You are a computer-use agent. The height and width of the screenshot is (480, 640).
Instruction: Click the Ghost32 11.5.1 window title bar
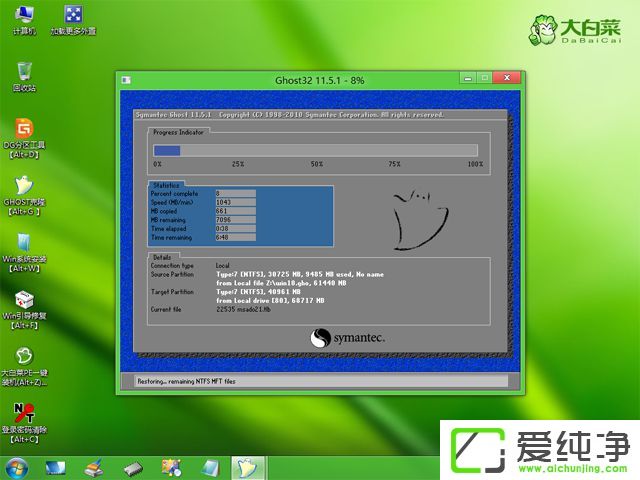(x=300, y=79)
